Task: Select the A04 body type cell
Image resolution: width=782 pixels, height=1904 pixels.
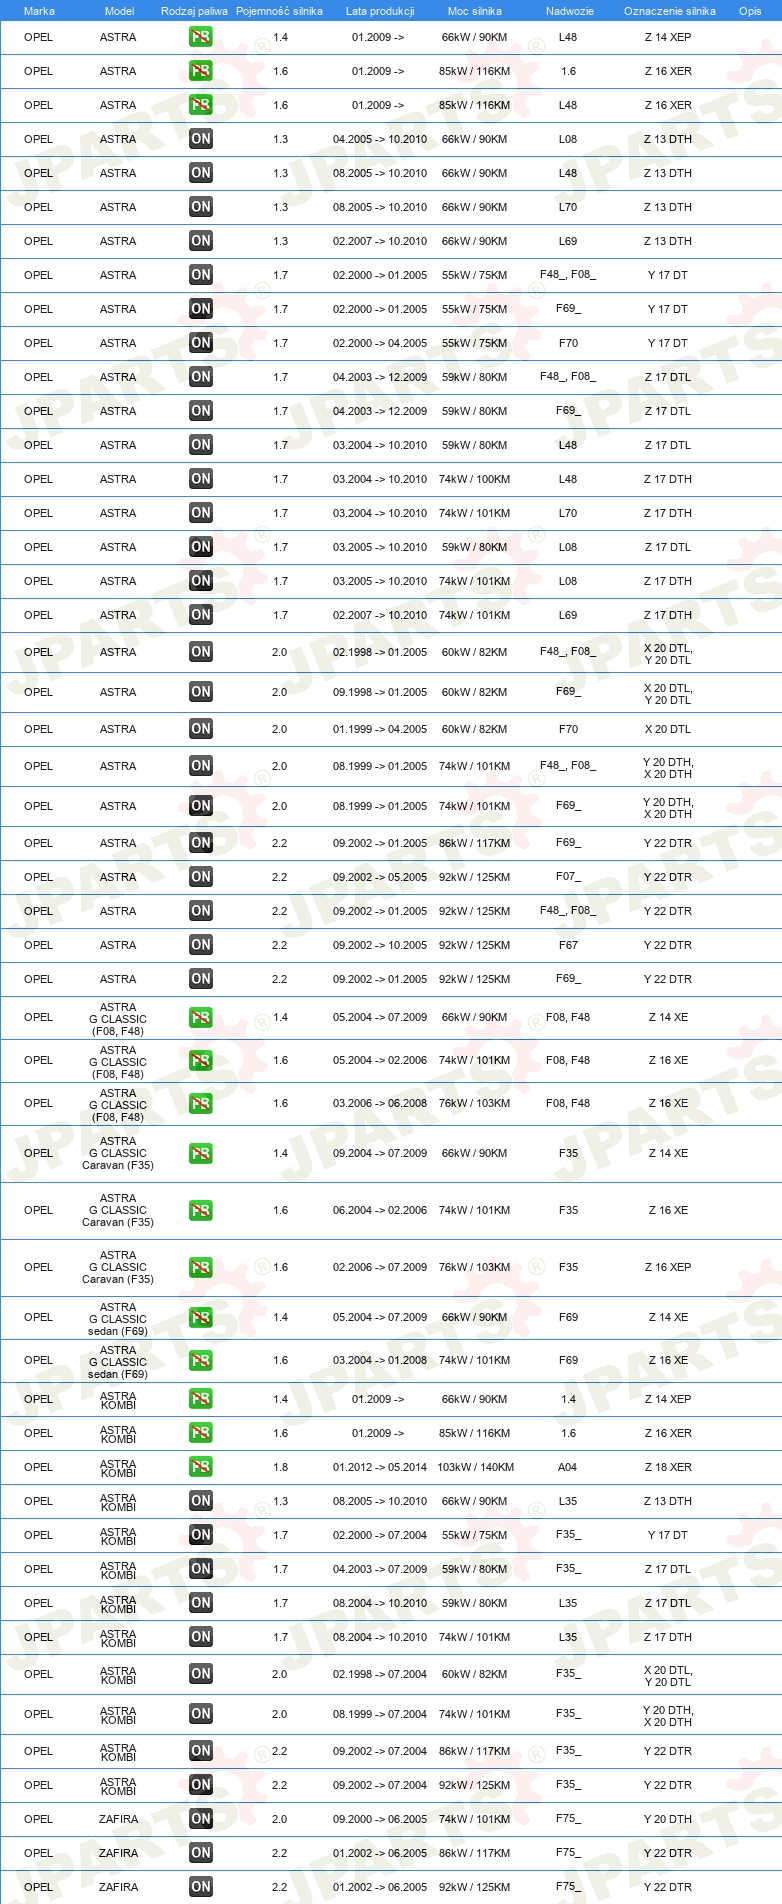Action: [568, 1467]
